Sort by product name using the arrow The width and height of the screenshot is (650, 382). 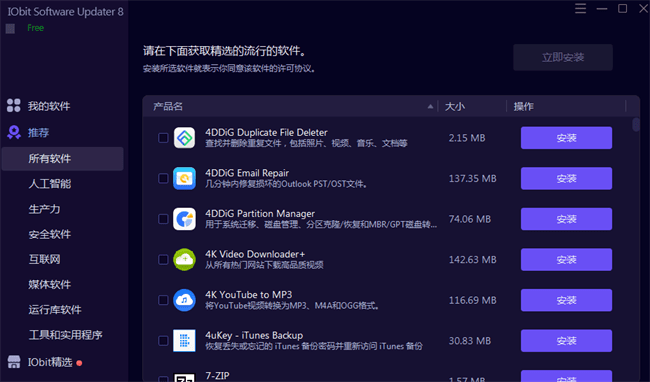point(430,106)
